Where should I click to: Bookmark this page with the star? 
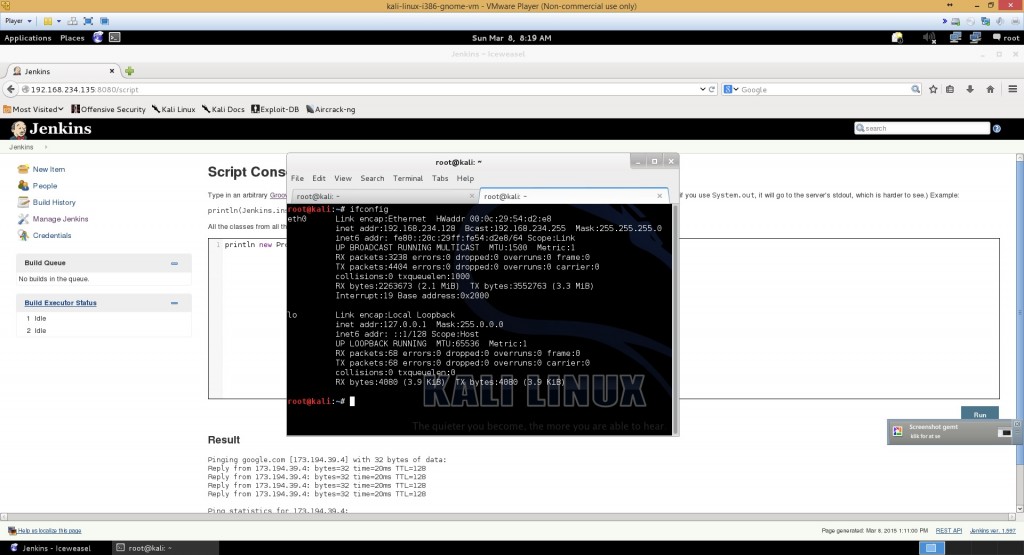pyautogui.click(x=933, y=89)
